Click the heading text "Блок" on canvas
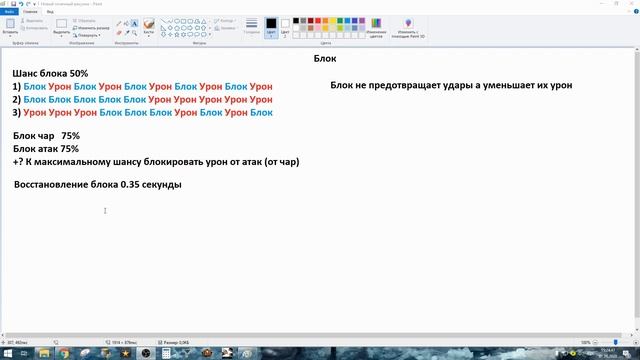 click(x=325, y=58)
